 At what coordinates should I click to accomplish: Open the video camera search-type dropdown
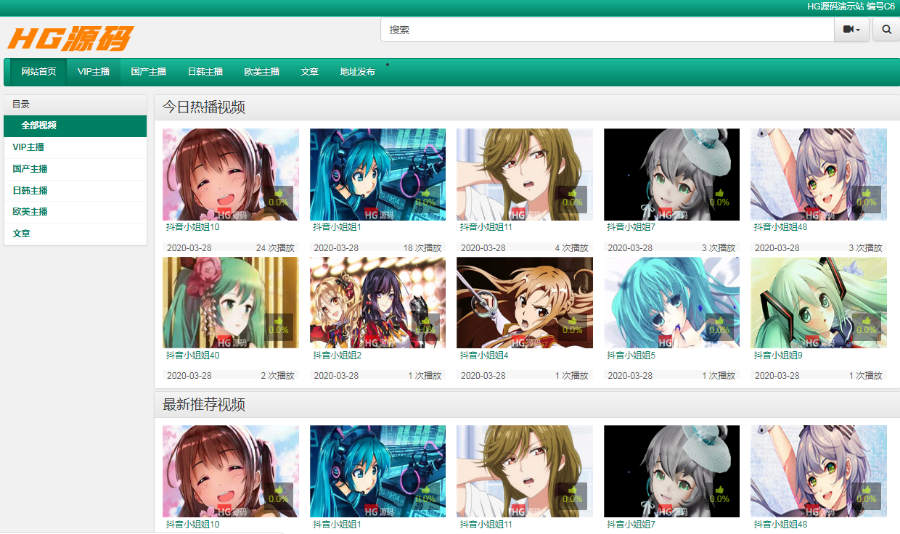coord(852,30)
